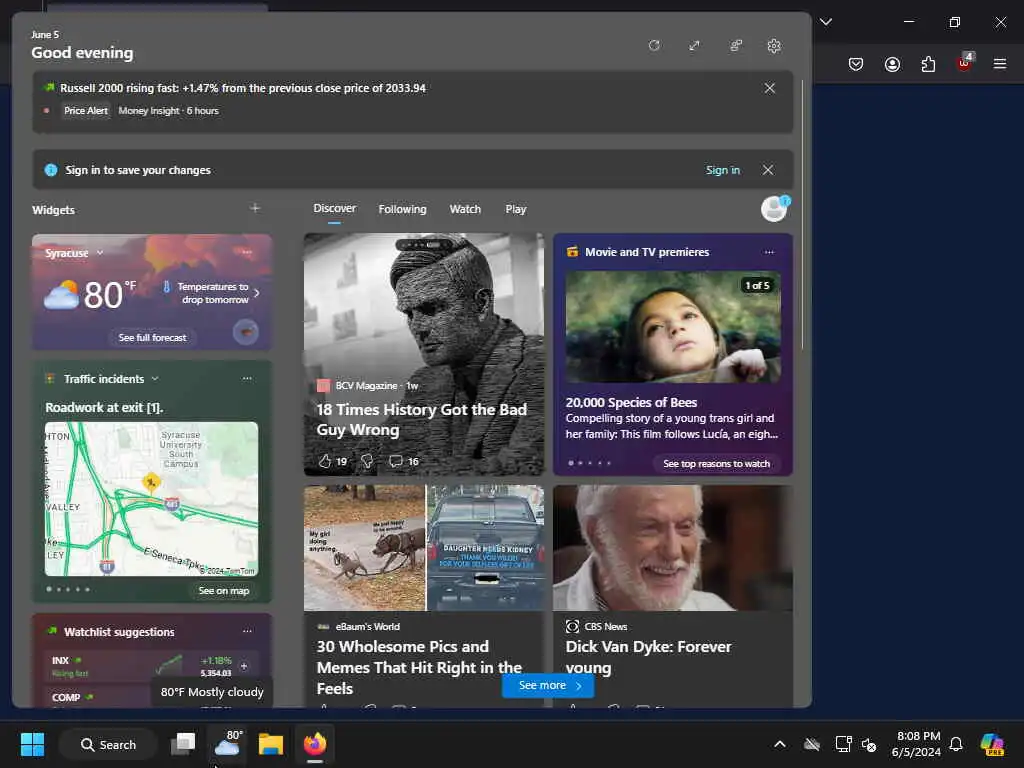This screenshot has width=1024, height=768.
Task: Open Task View on taskbar
Action: (x=183, y=744)
